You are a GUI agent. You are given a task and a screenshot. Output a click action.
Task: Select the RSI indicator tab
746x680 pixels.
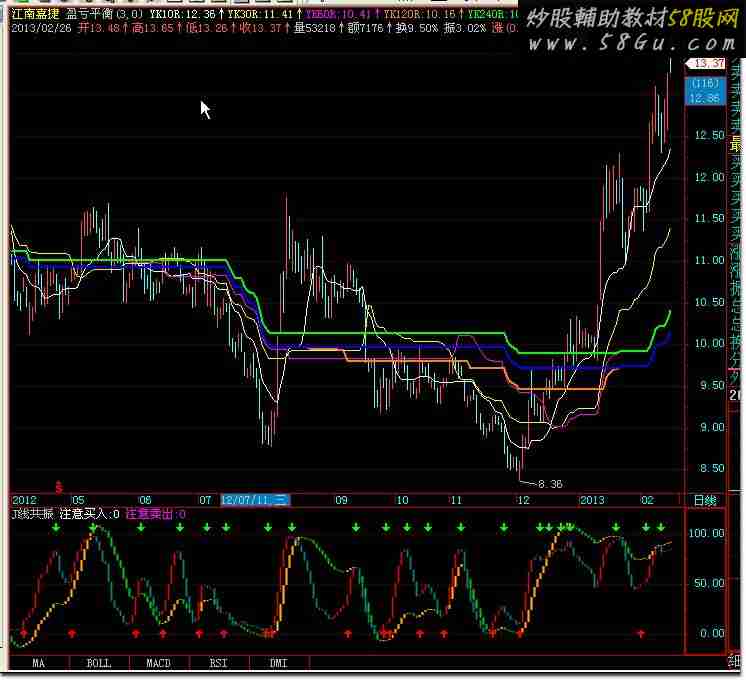tap(219, 663)
